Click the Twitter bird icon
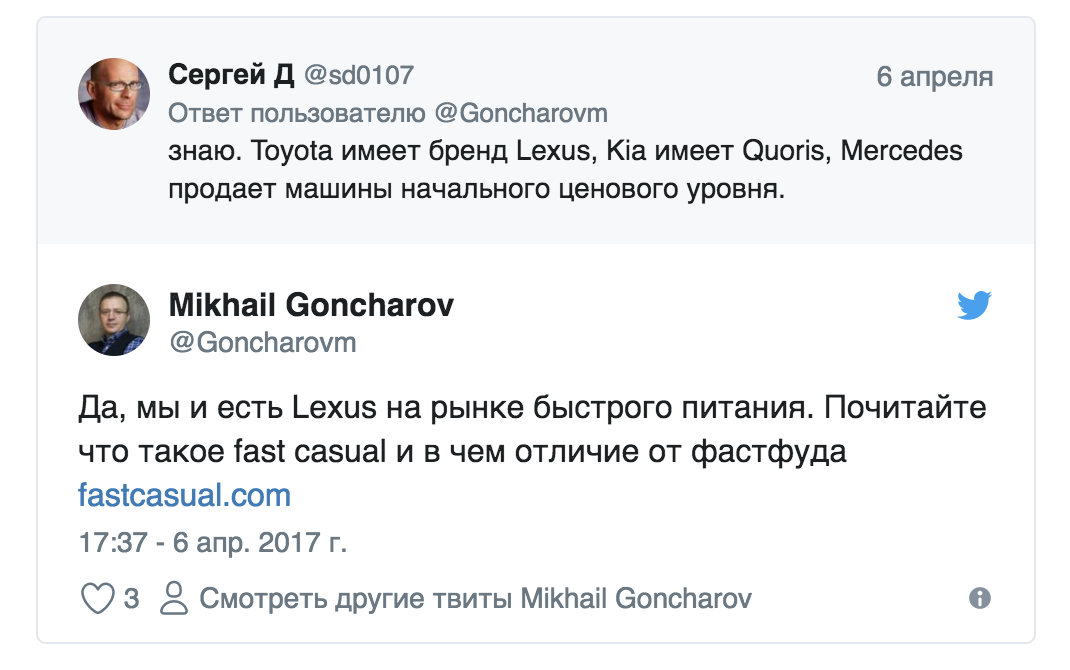The image size is (1070, 670). coord(975,306)
